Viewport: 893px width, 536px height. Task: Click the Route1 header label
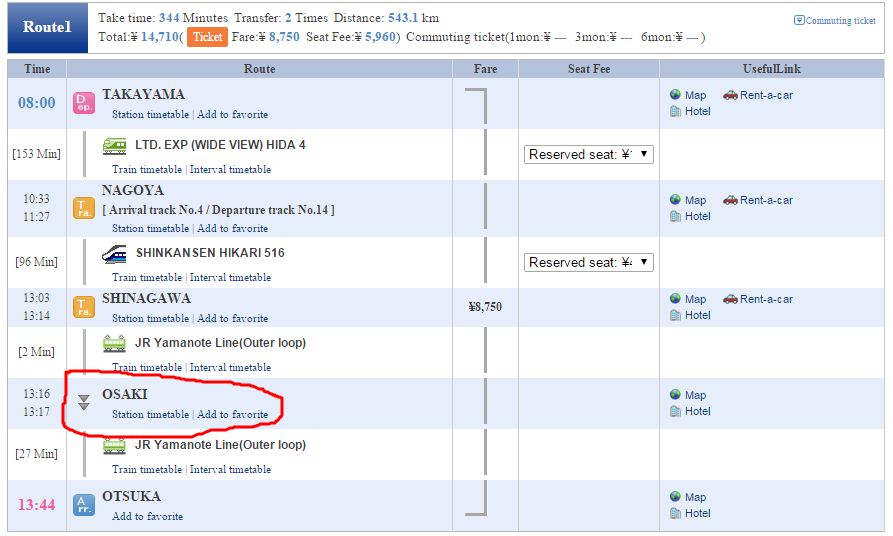point(47,27)
